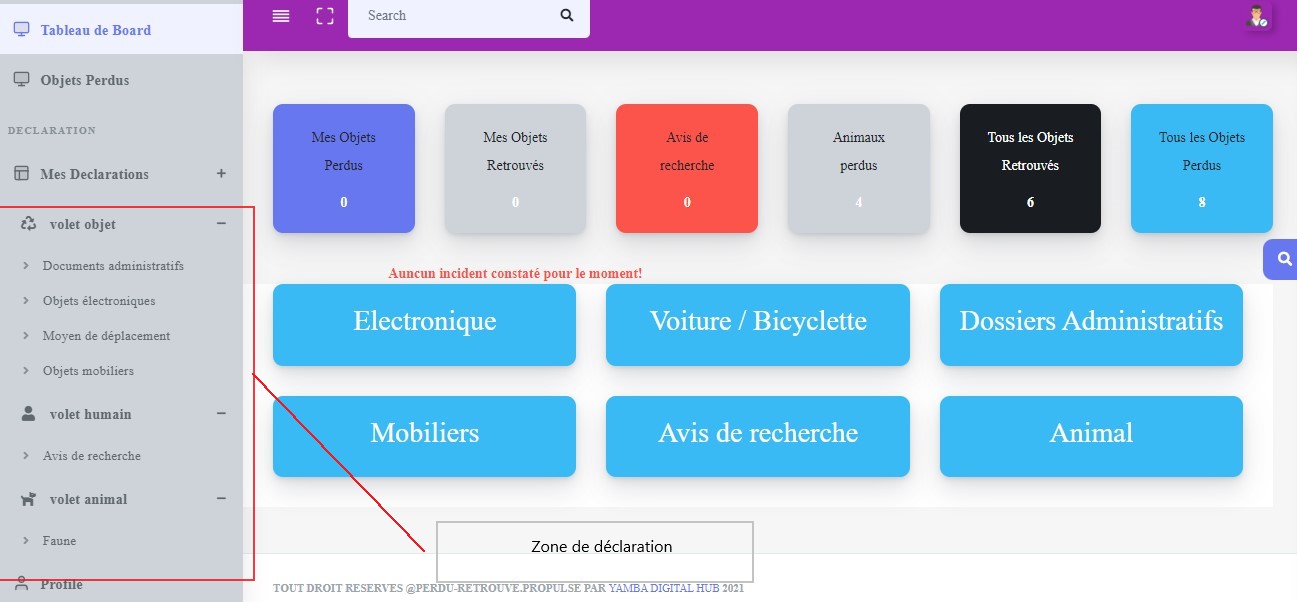Click the recycle icon beside volet objet
The width and height of the screenshot is (1297, 602).
pyautogui.click(x=29, y=224)
